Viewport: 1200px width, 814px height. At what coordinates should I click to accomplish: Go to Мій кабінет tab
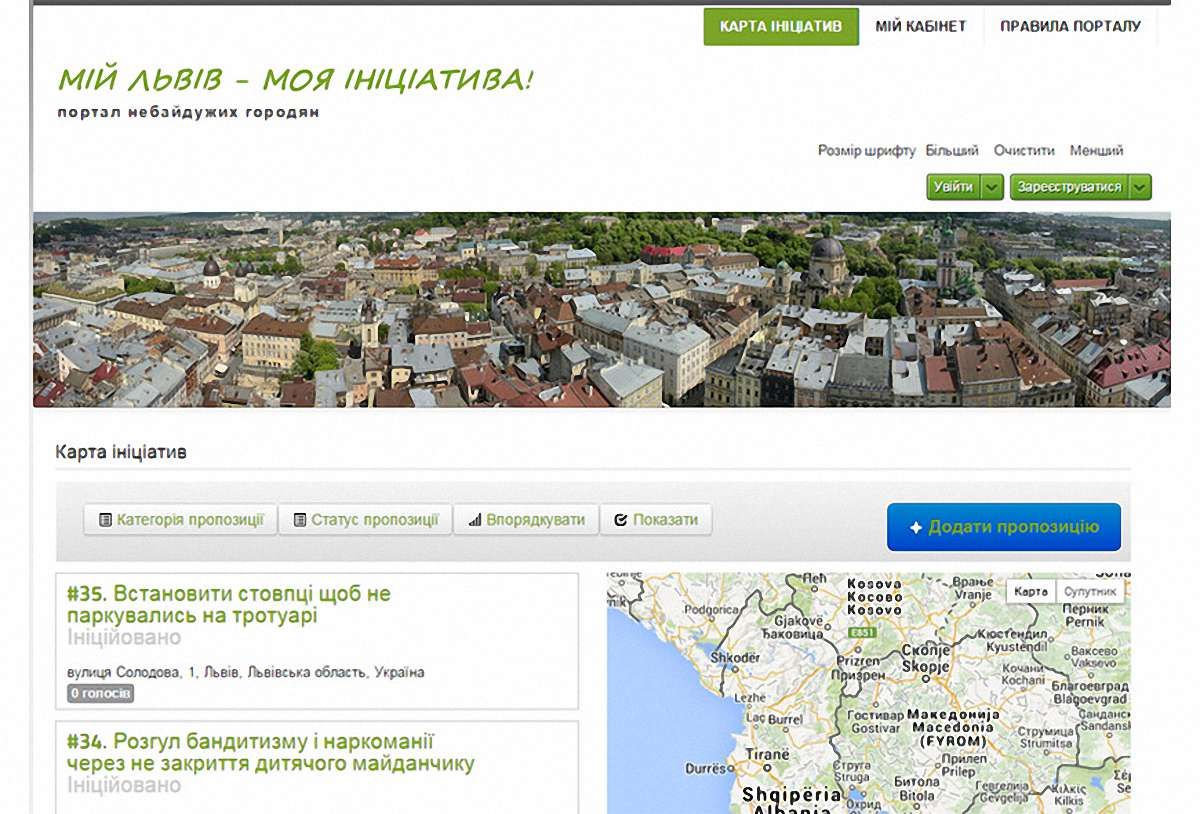[x=921, y=27]
